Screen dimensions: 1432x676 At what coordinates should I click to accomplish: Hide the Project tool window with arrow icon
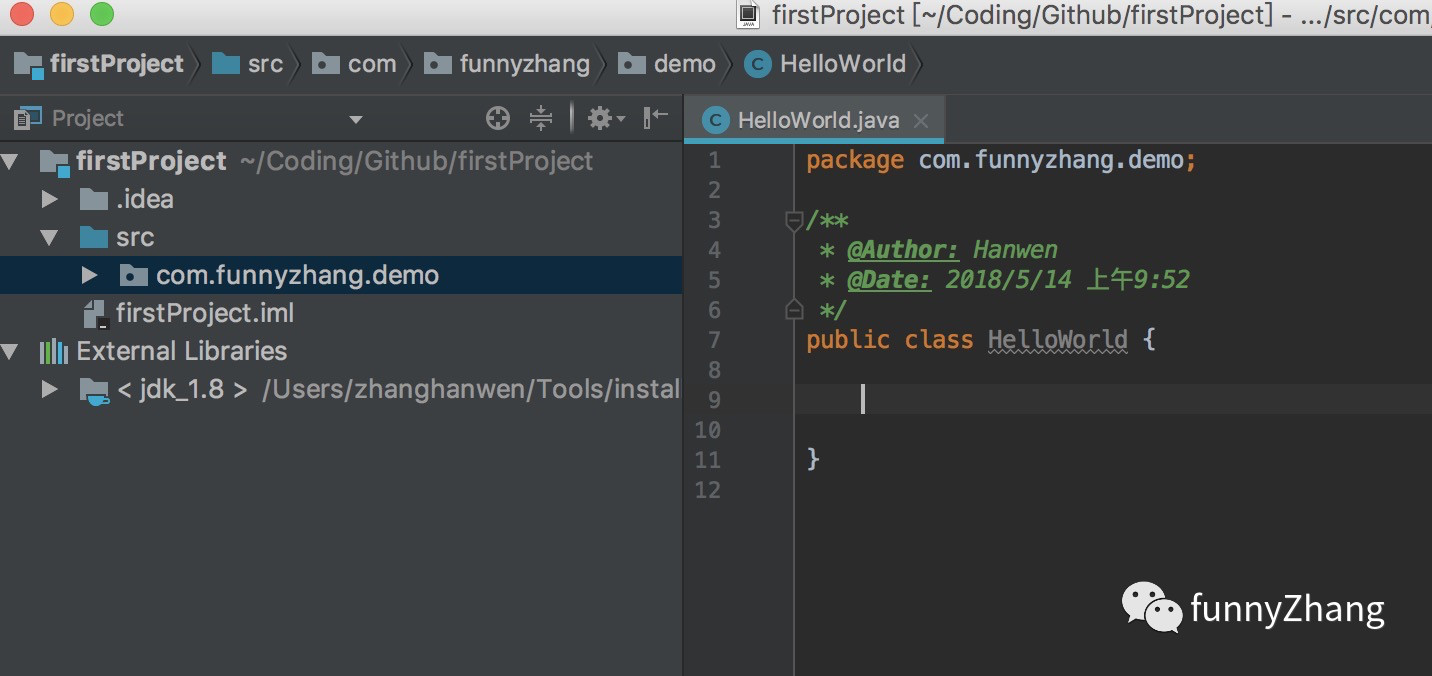click(656, 118)
